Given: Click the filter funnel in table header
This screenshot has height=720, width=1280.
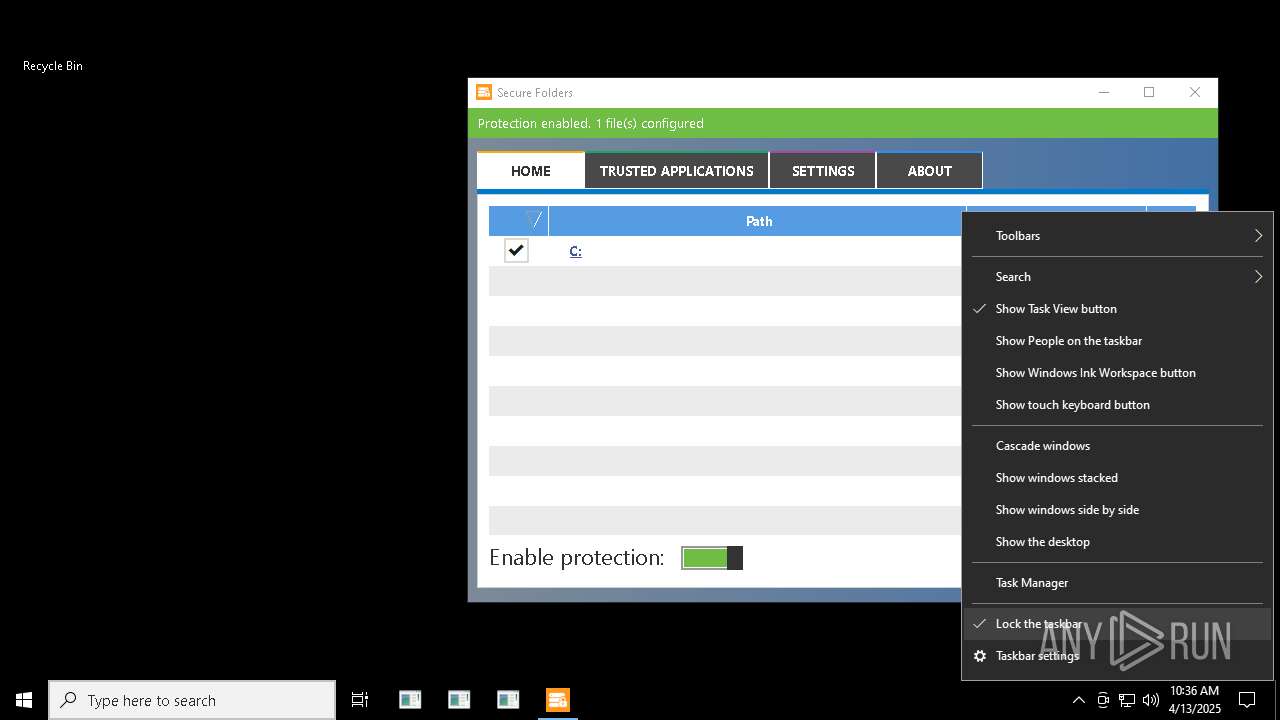Looking at the screenshot, I should (534, 220).
